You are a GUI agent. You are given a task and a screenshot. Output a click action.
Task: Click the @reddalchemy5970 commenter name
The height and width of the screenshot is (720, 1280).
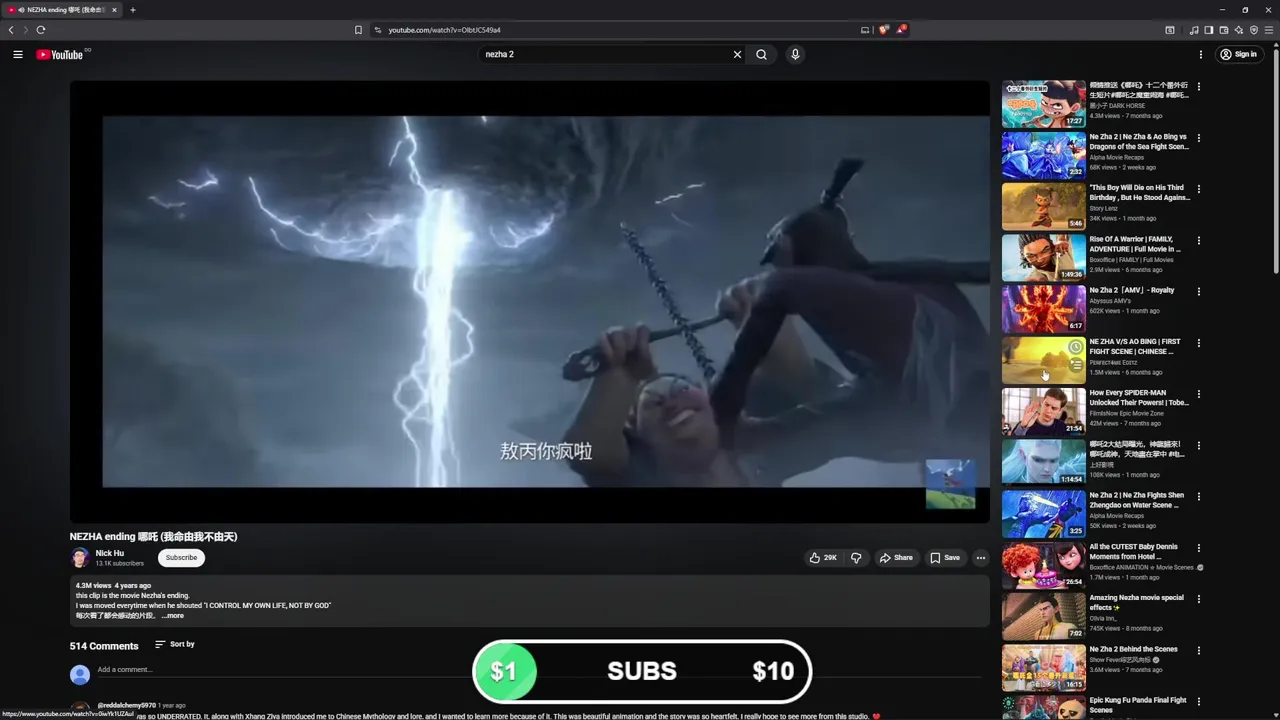point(126,705)
